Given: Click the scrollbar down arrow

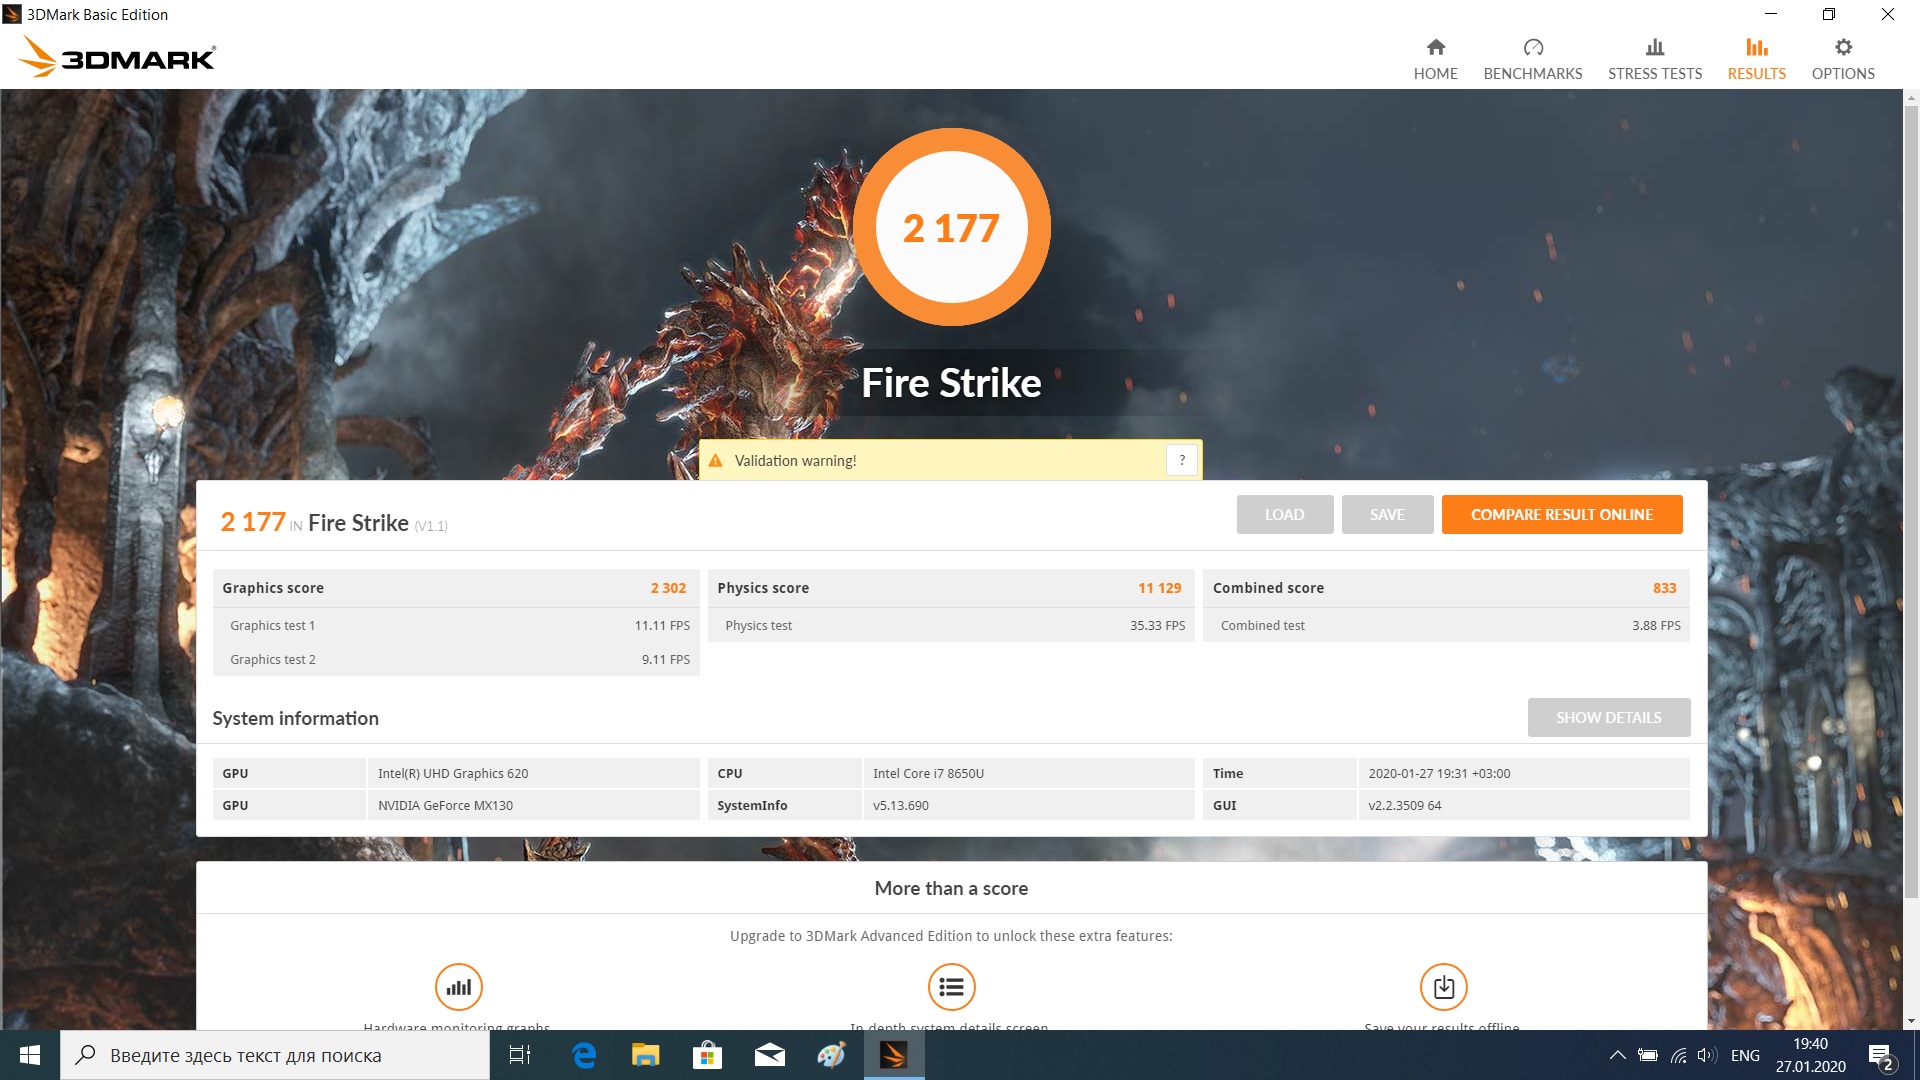Looking at the screenshot, I should [1911, 1021].
